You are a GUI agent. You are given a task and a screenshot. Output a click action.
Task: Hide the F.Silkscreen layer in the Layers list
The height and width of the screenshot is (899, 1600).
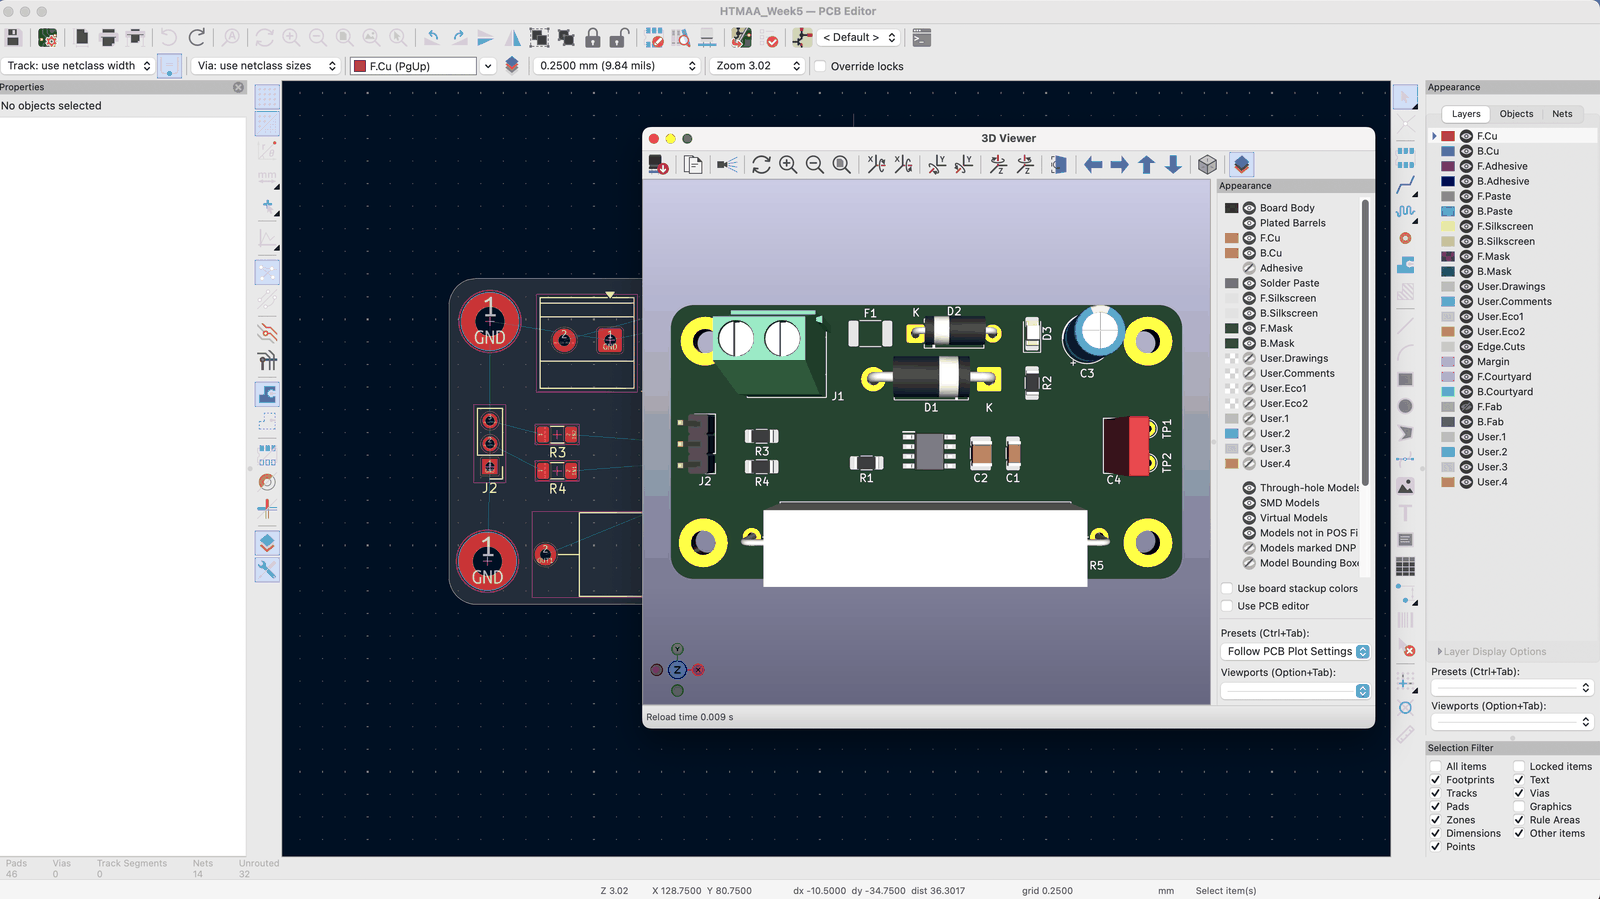coord(1466,227)
